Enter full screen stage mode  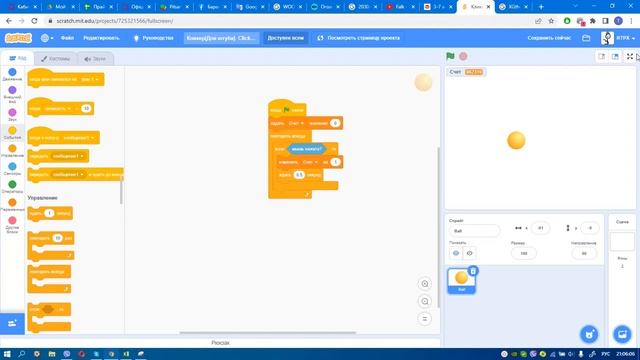(x=630, y=56)
